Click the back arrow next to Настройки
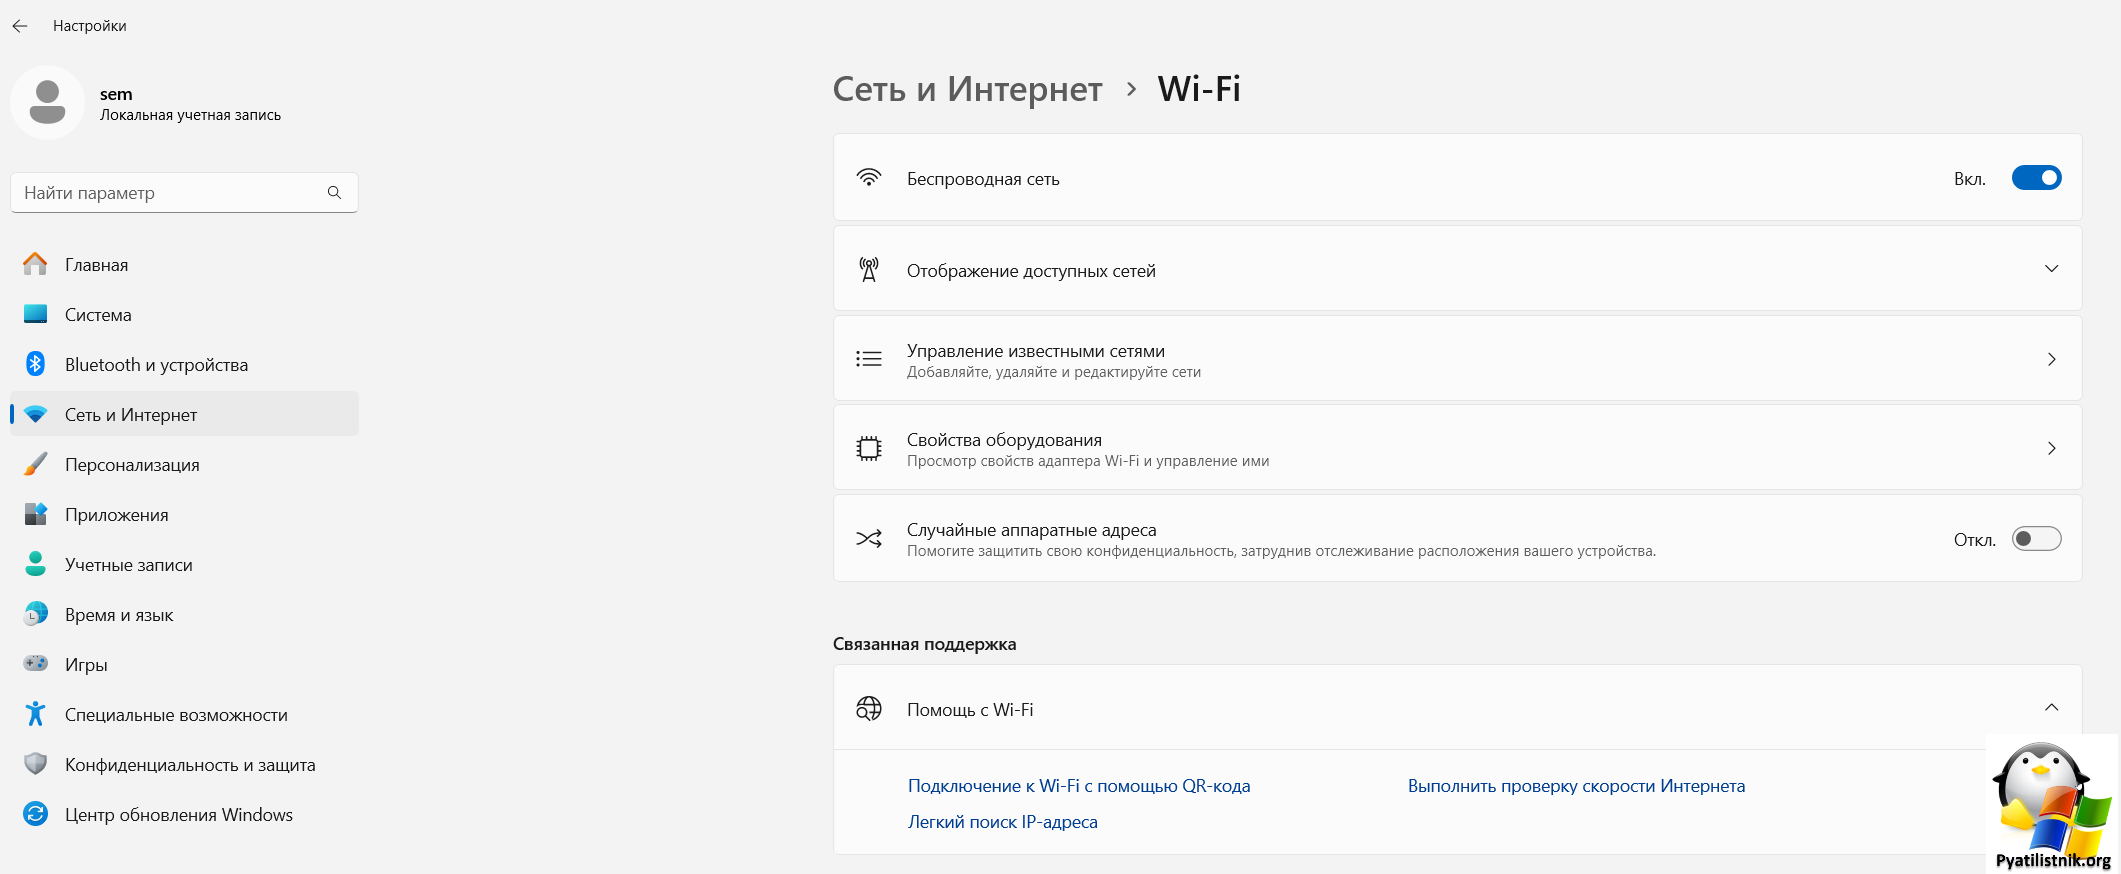 pos(20,26)
